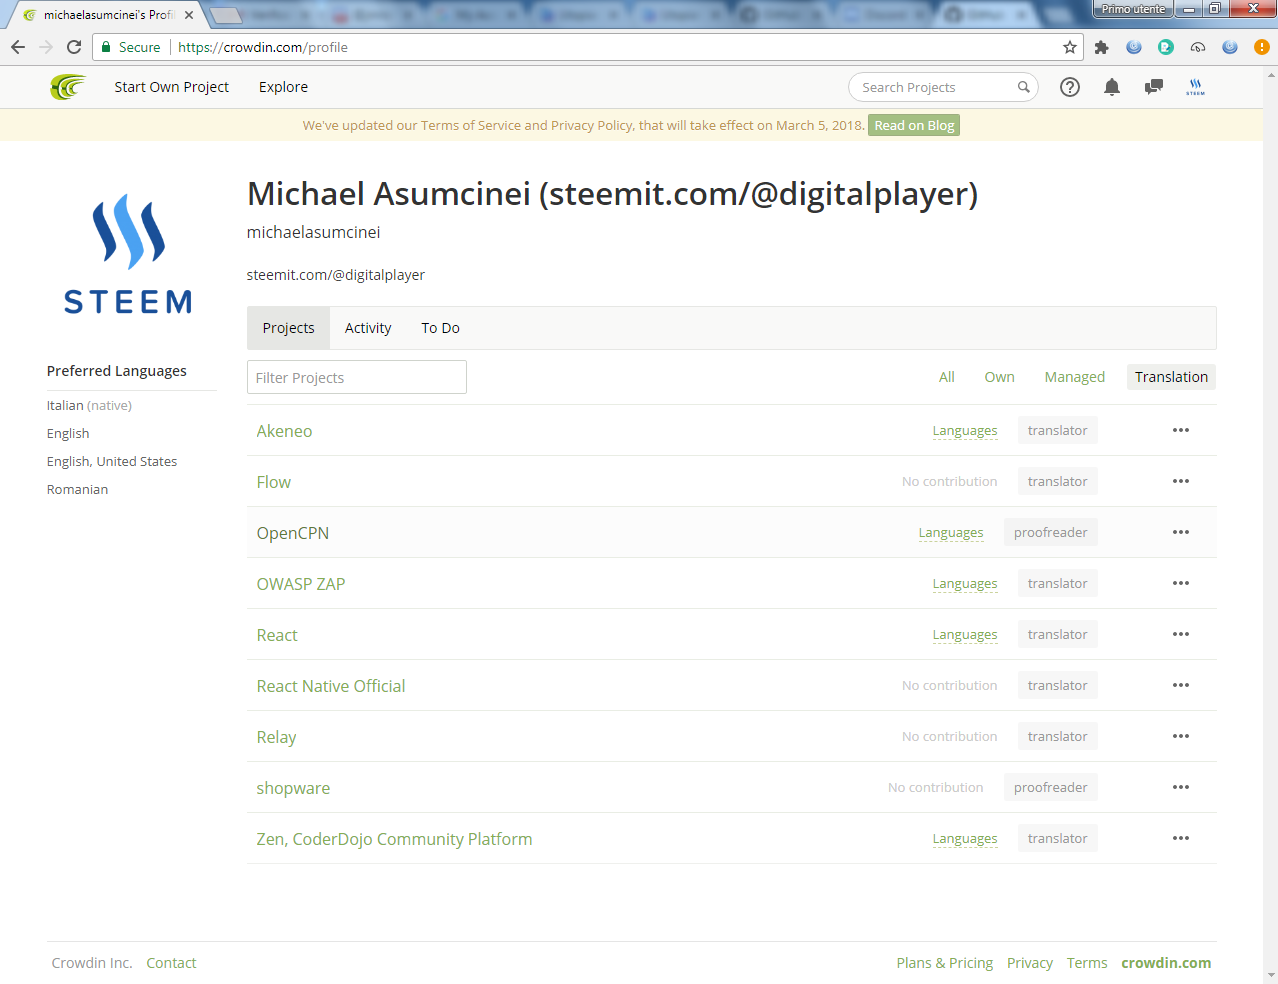Select the Own projects filter
The image size is (1278, 984).
point(1000,377)
